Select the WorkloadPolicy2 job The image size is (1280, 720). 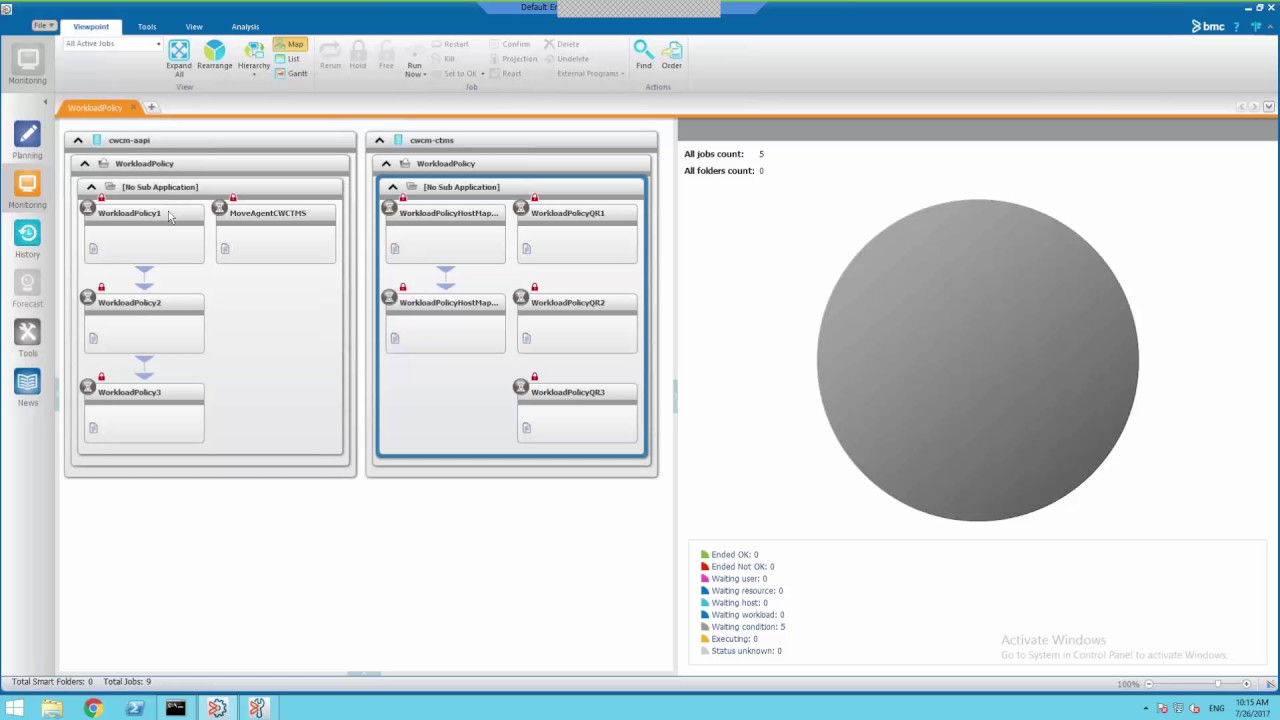pyautogui.click(x=144, y=324)
